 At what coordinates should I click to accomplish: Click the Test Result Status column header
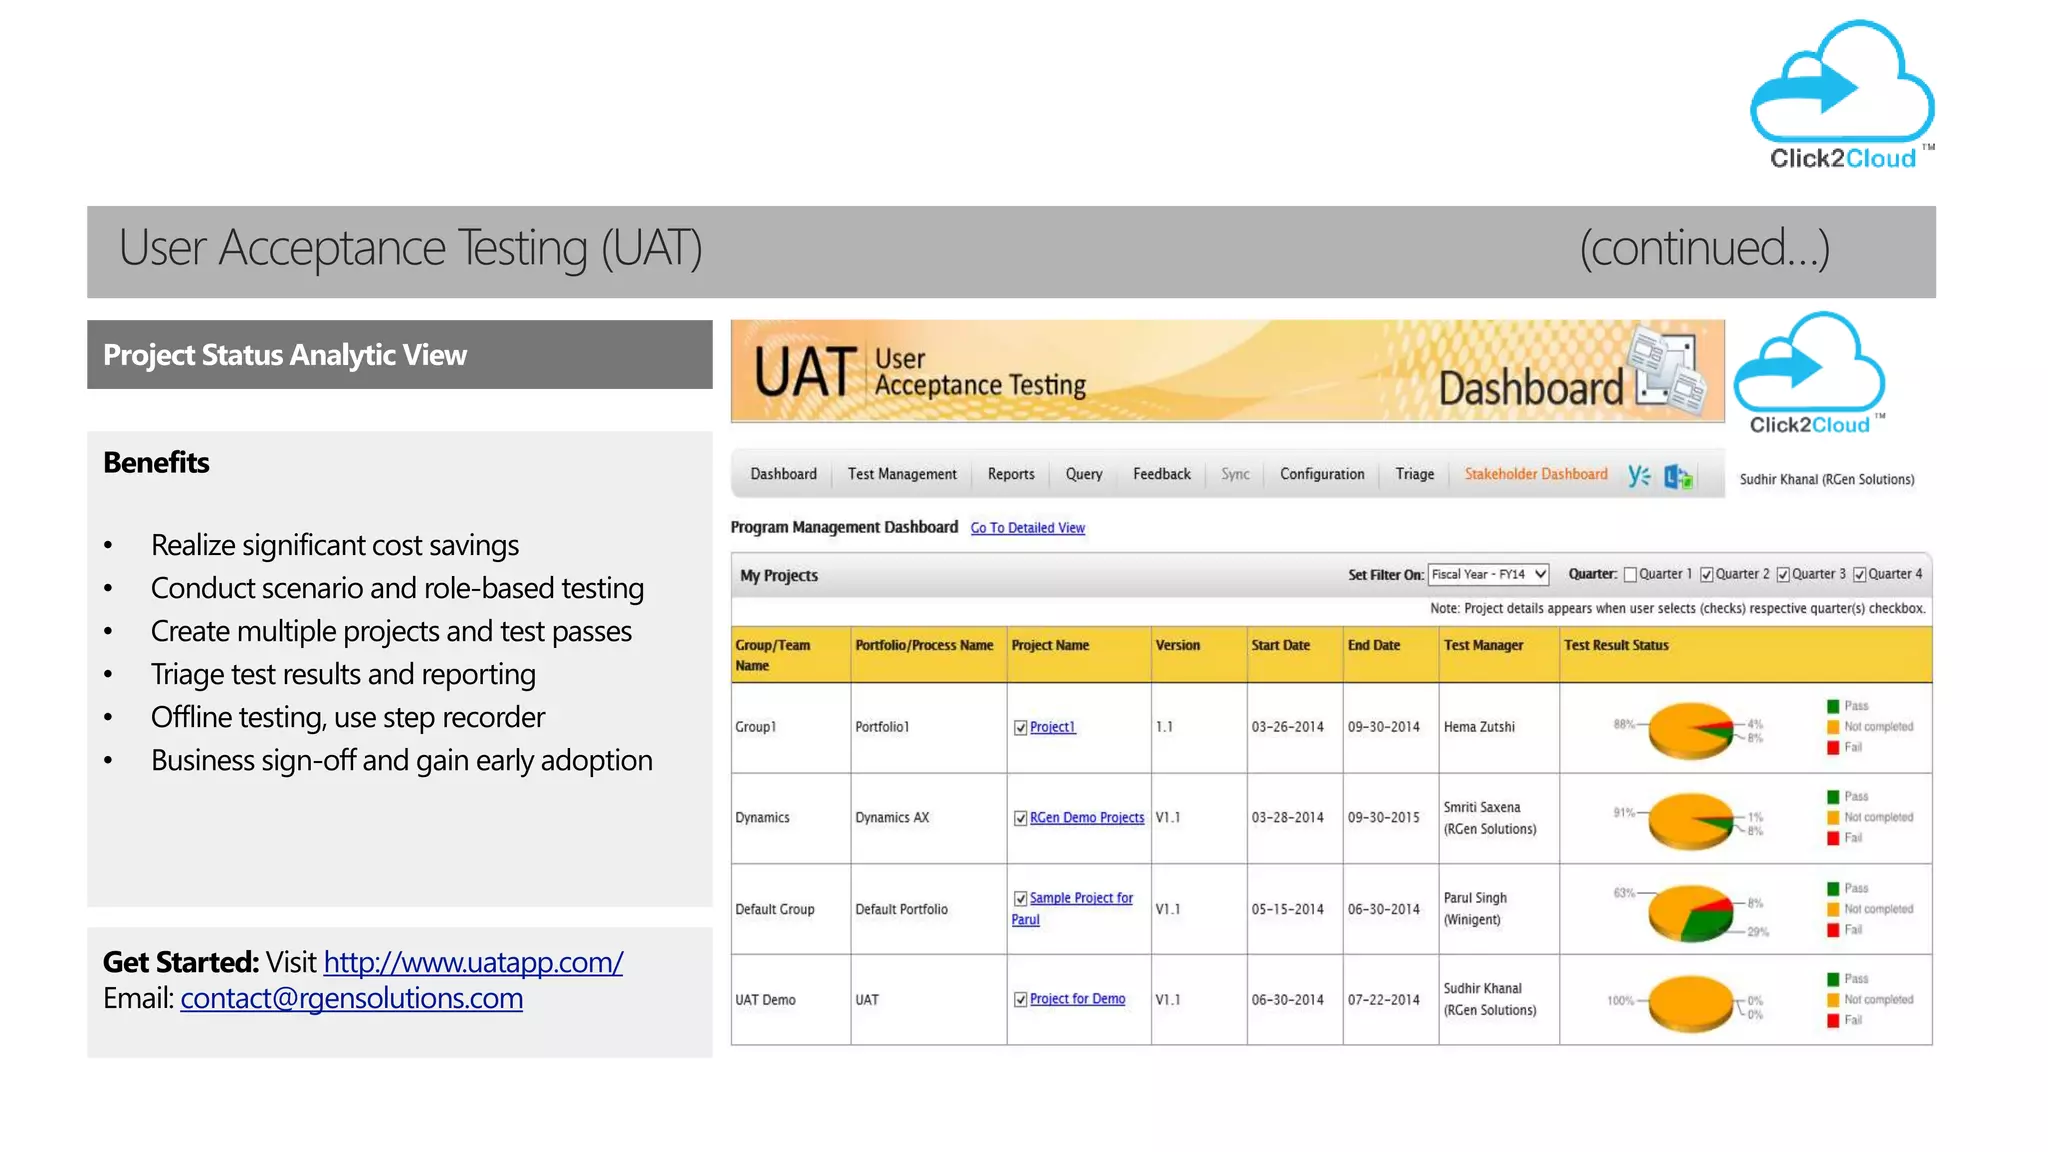click(x=1746, y=655)
